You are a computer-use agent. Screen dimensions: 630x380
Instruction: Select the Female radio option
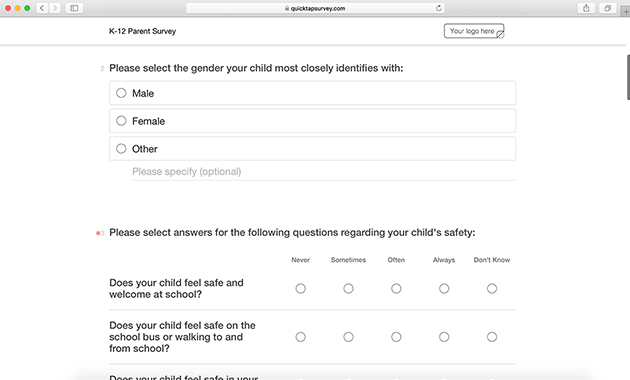[x=121, y=121]
